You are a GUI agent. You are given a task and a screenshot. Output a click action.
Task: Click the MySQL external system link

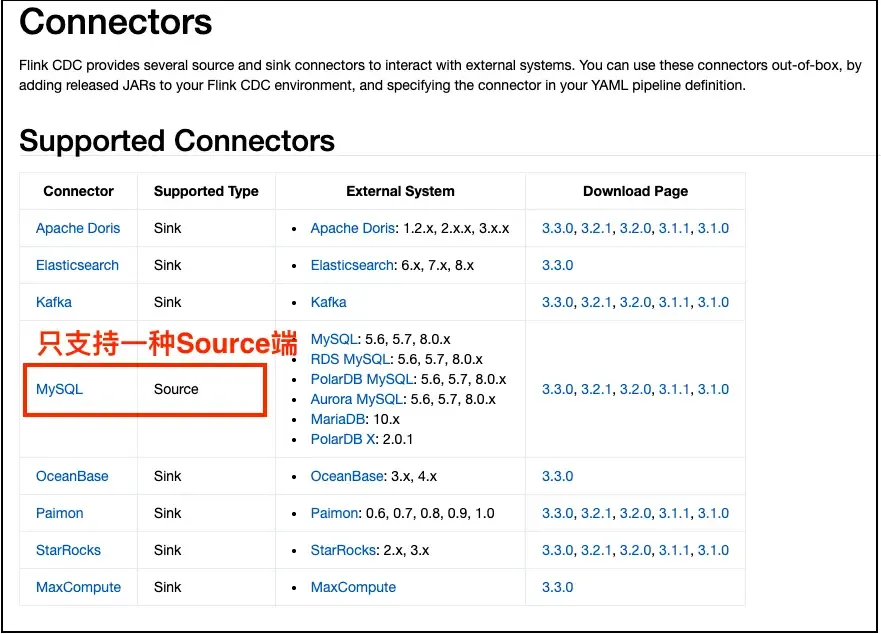pyautogui.click(x=334, y=339)
